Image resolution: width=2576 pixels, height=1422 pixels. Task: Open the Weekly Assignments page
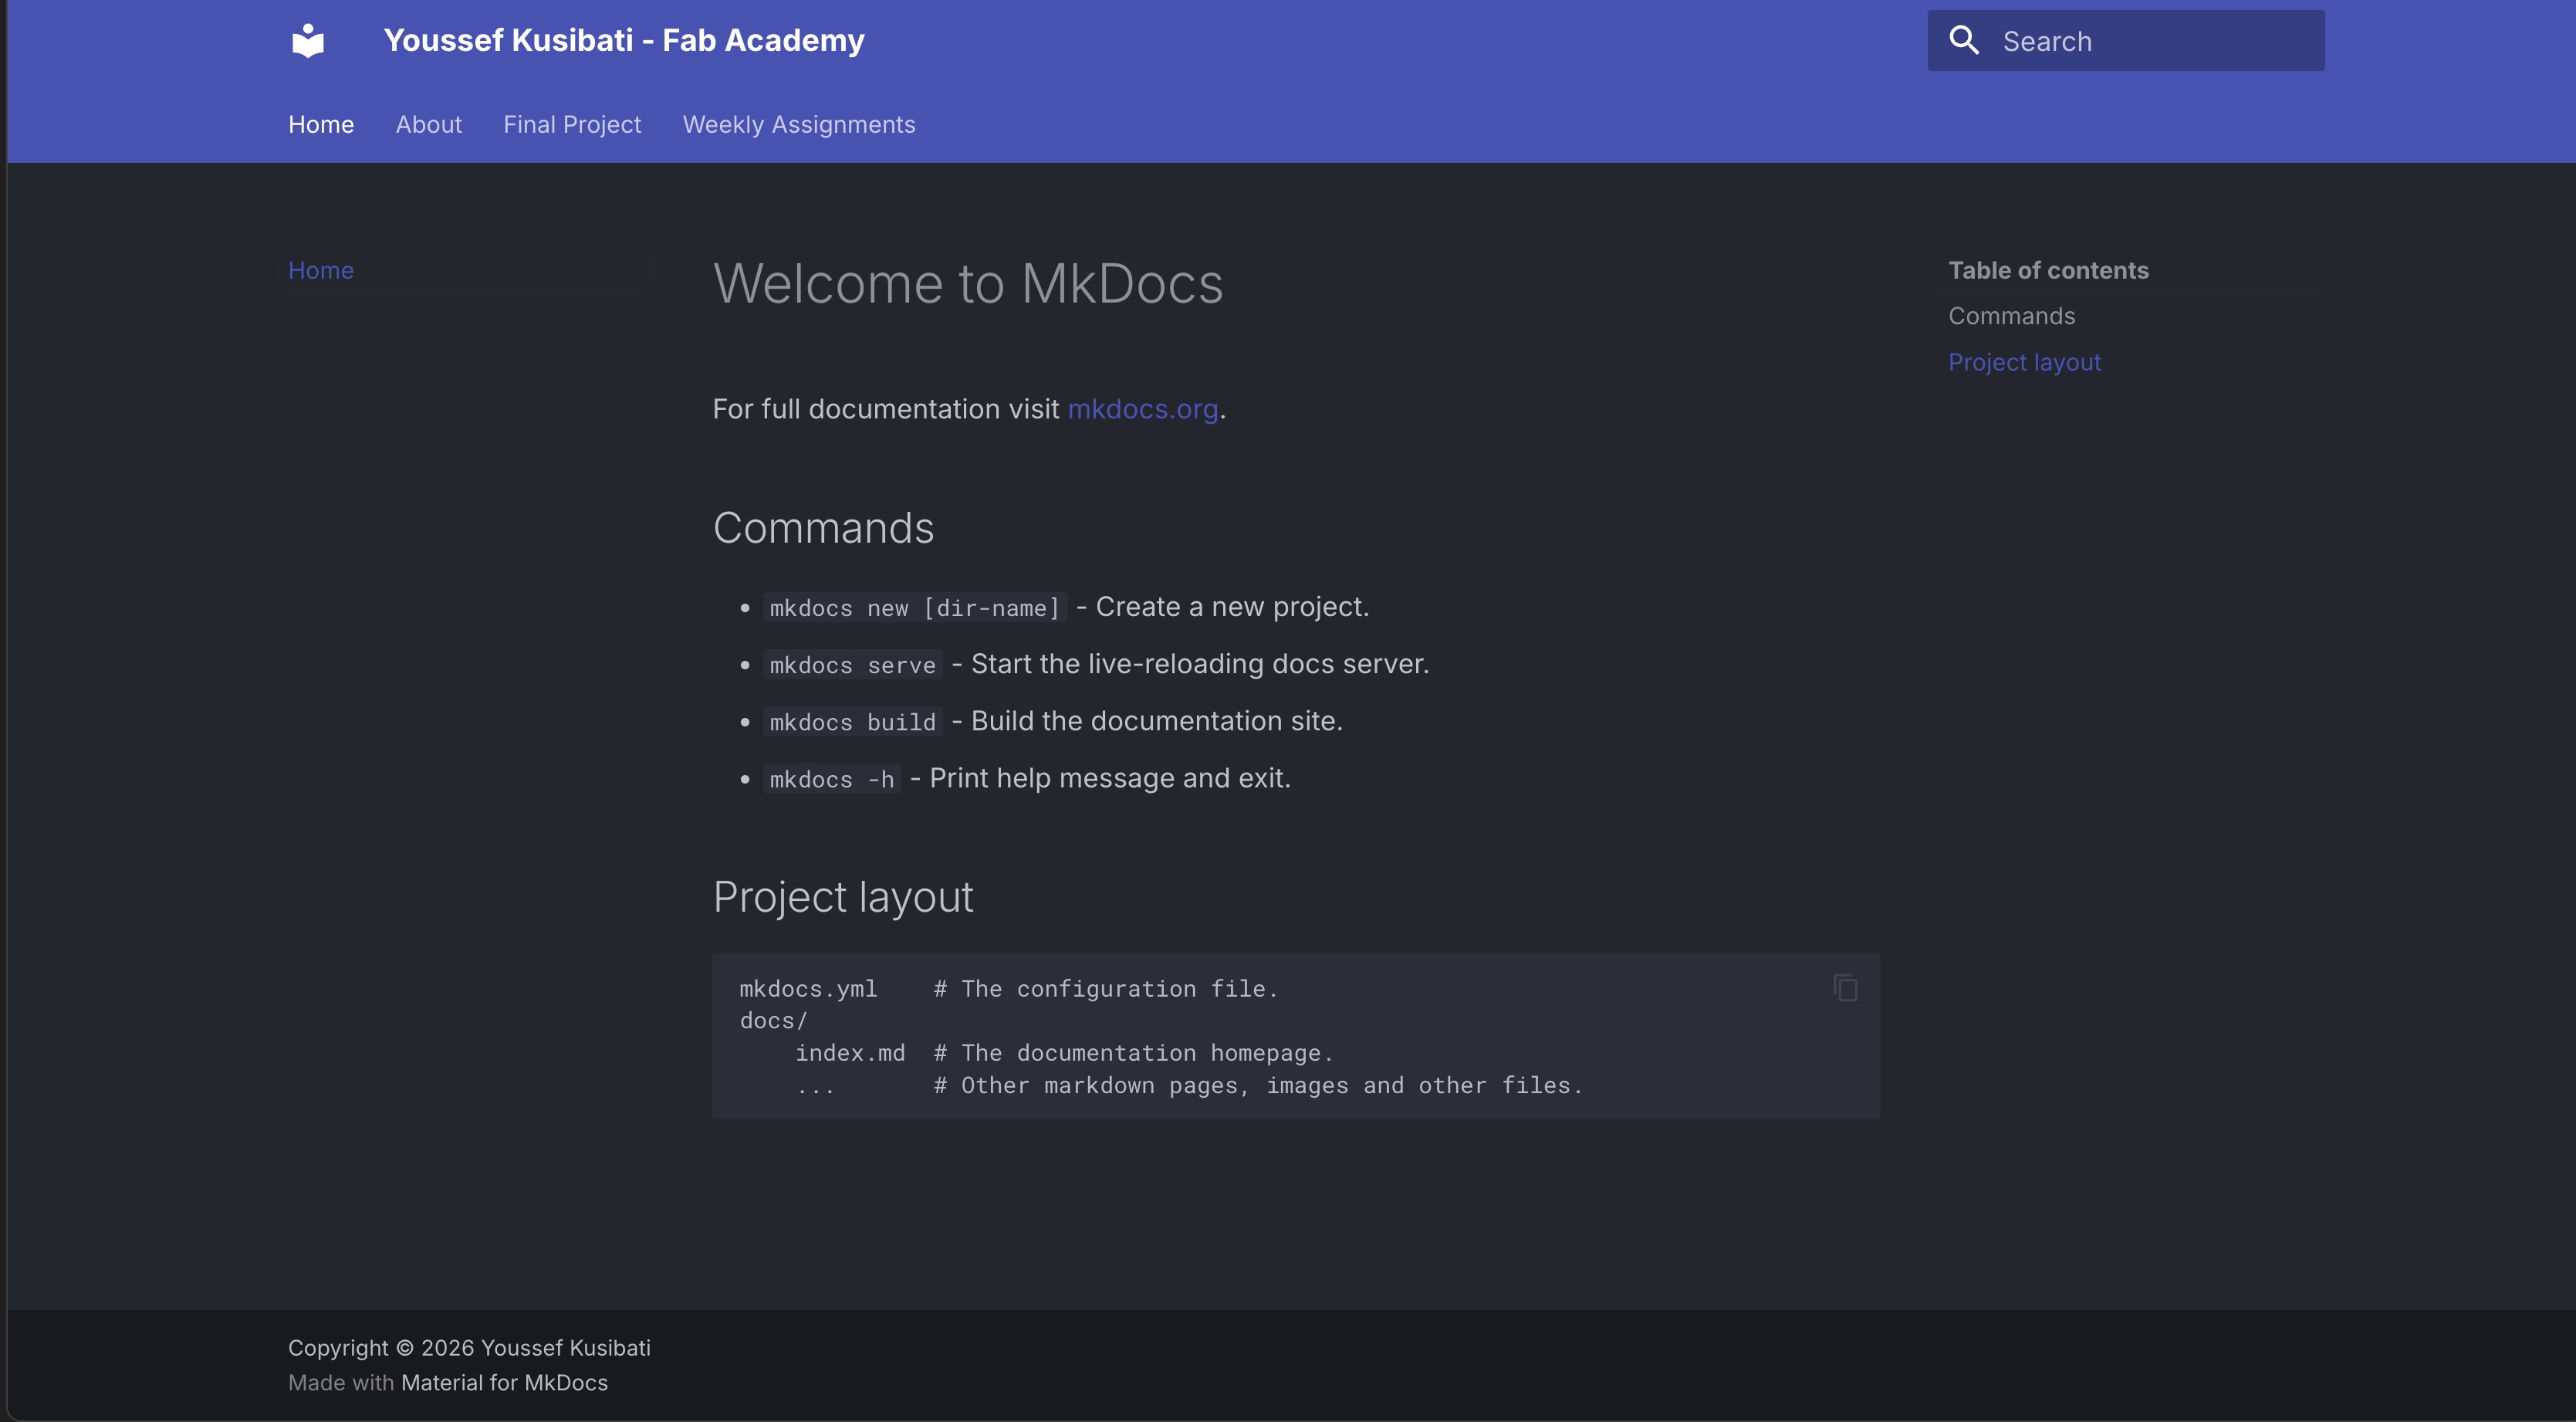tap(798, 124)
